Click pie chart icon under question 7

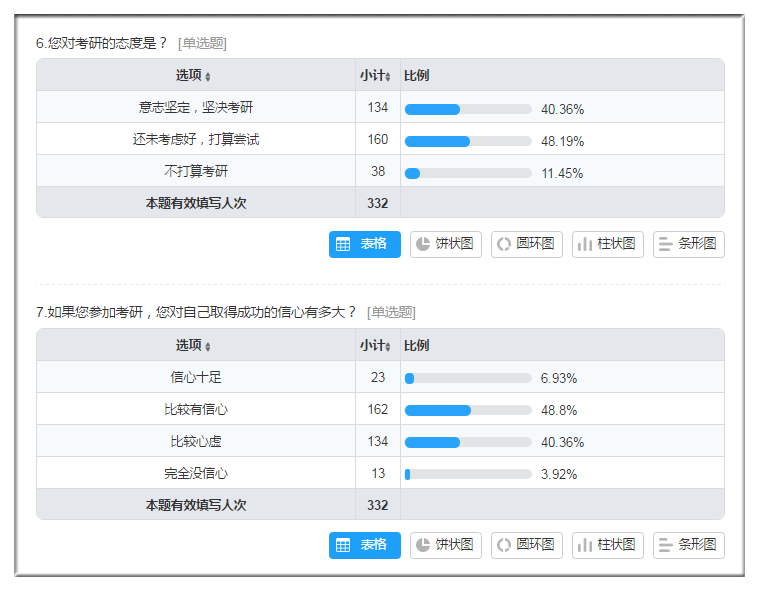[423, 545]
